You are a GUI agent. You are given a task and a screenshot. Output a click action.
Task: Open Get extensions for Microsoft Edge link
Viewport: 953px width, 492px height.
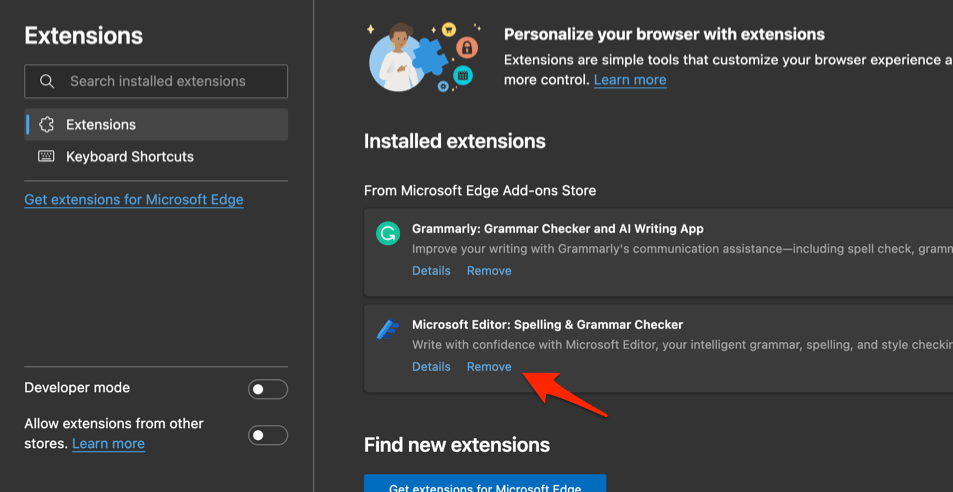134,200
